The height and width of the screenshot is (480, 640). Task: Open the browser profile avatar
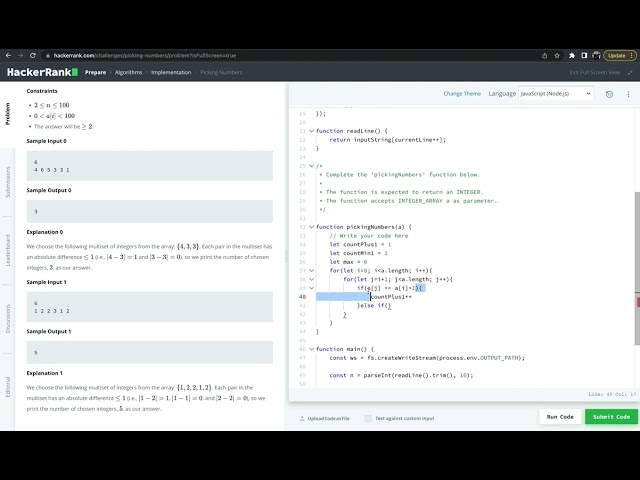(596, 56)
